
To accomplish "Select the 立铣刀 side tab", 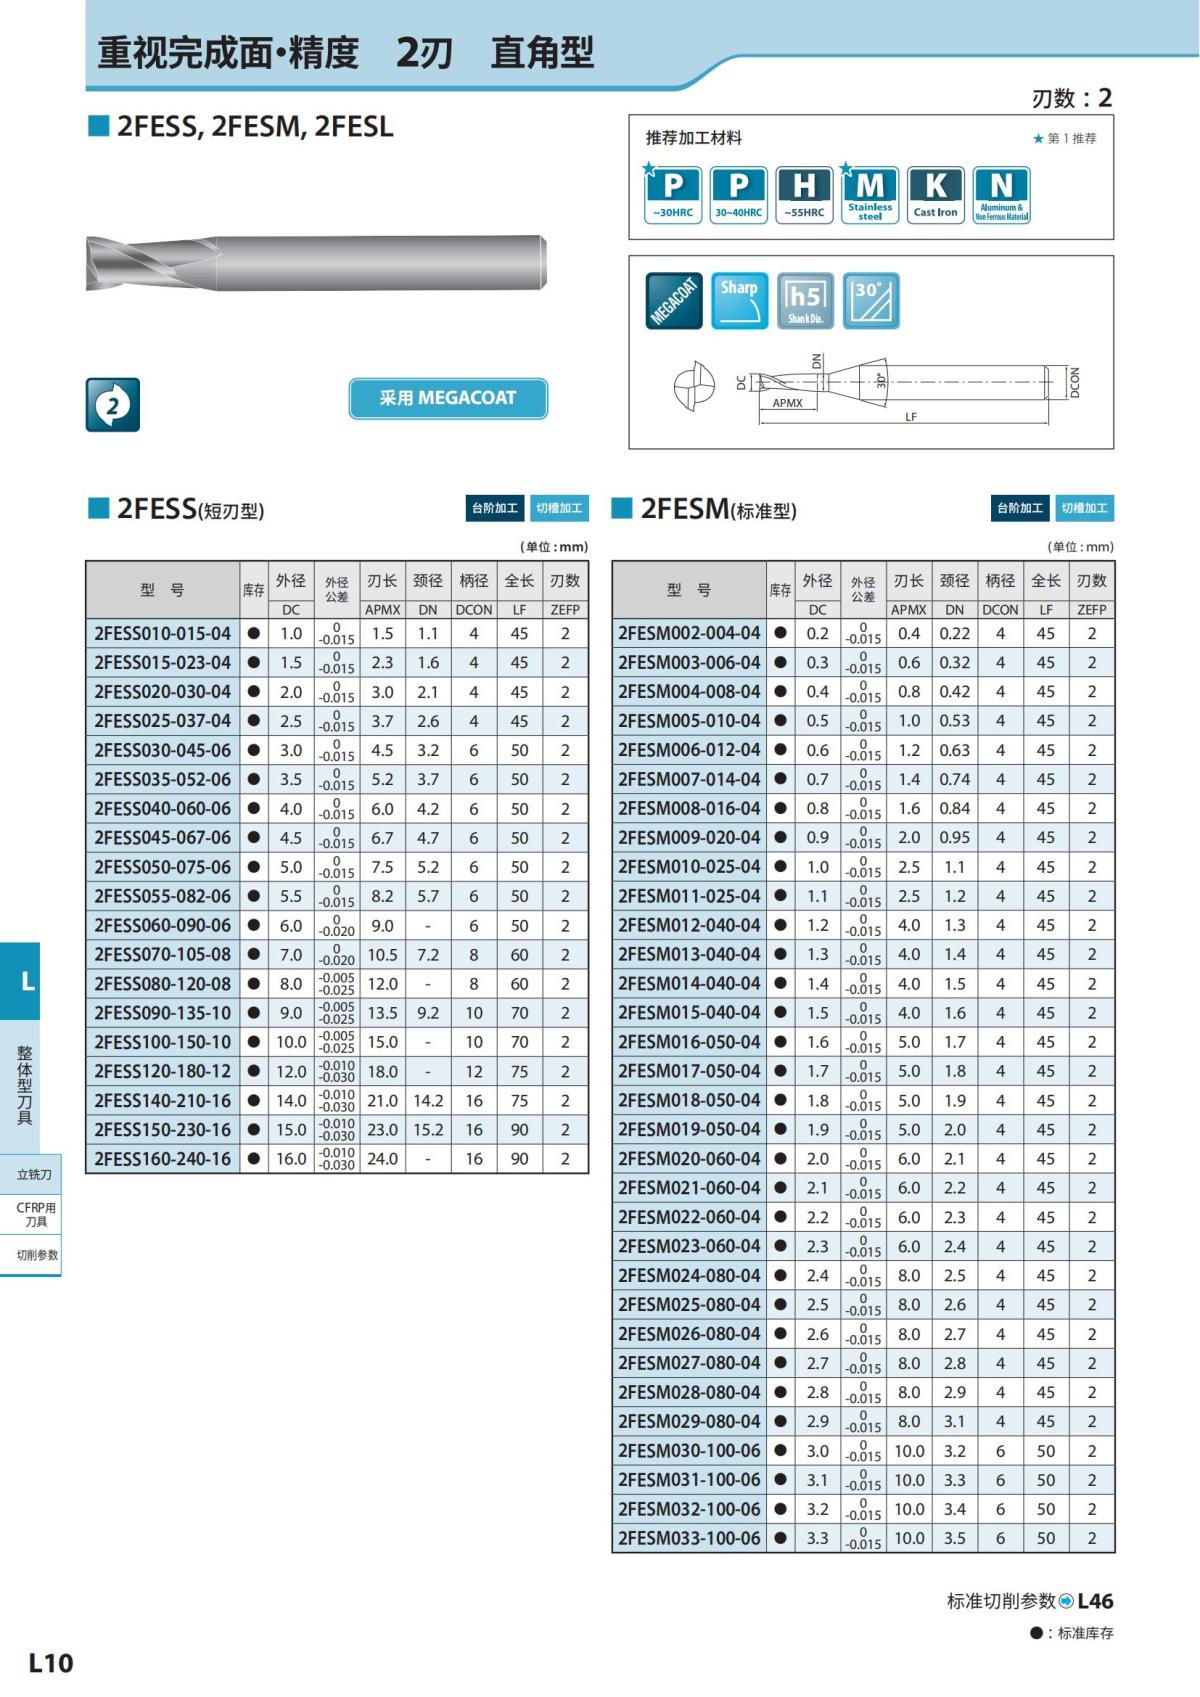I will tap(31, 1174).
